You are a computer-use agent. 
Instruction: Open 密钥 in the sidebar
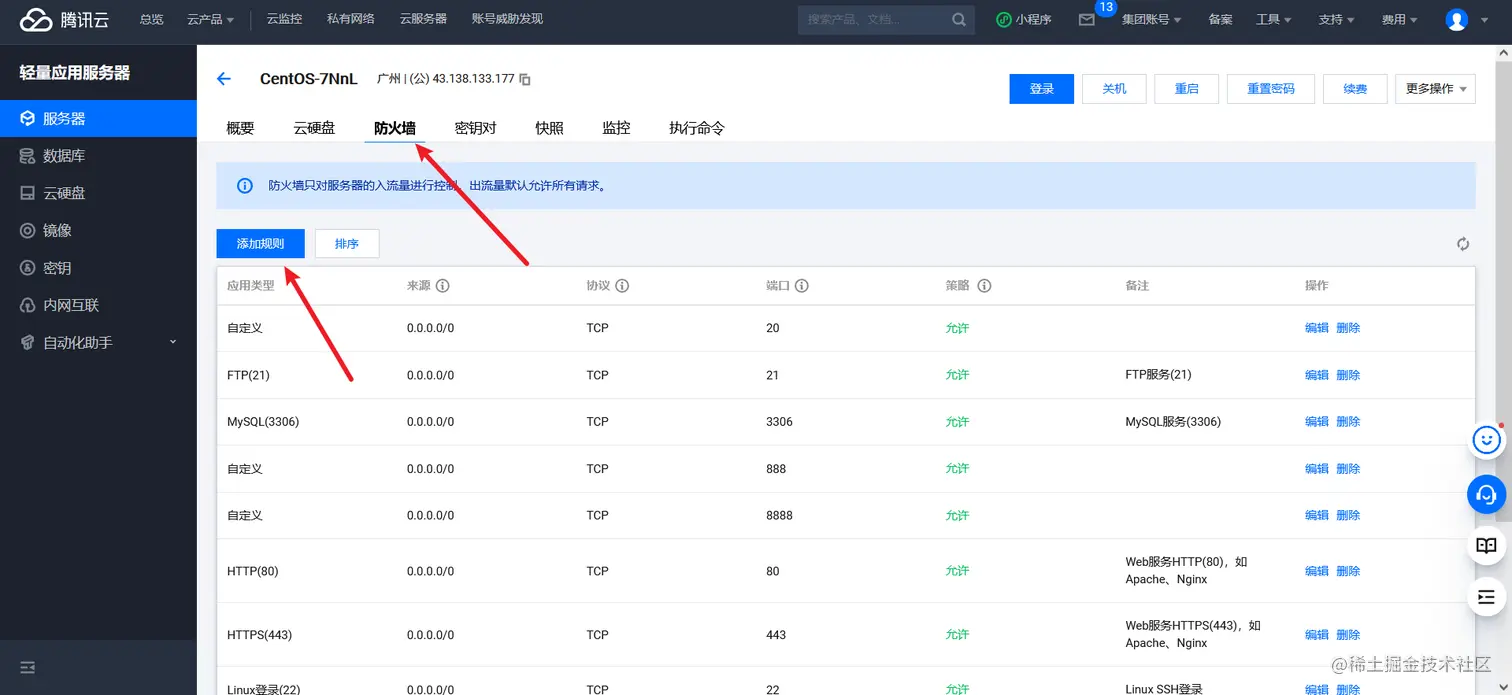[98, 268]
